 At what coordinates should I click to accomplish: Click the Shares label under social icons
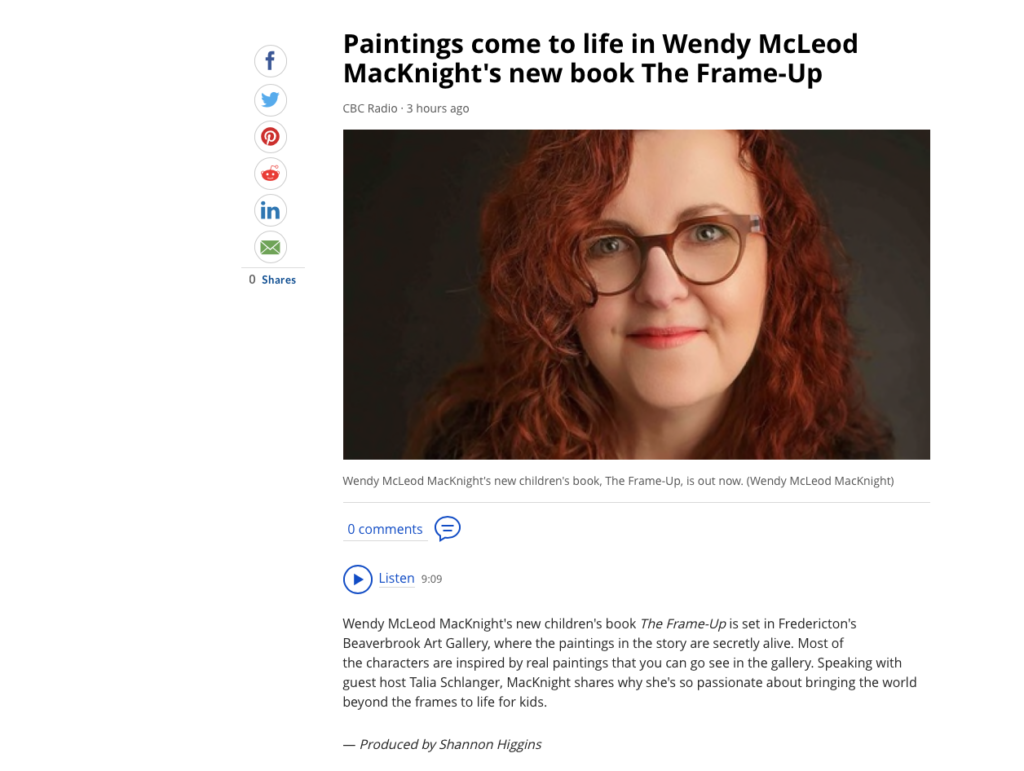(279, 279)
